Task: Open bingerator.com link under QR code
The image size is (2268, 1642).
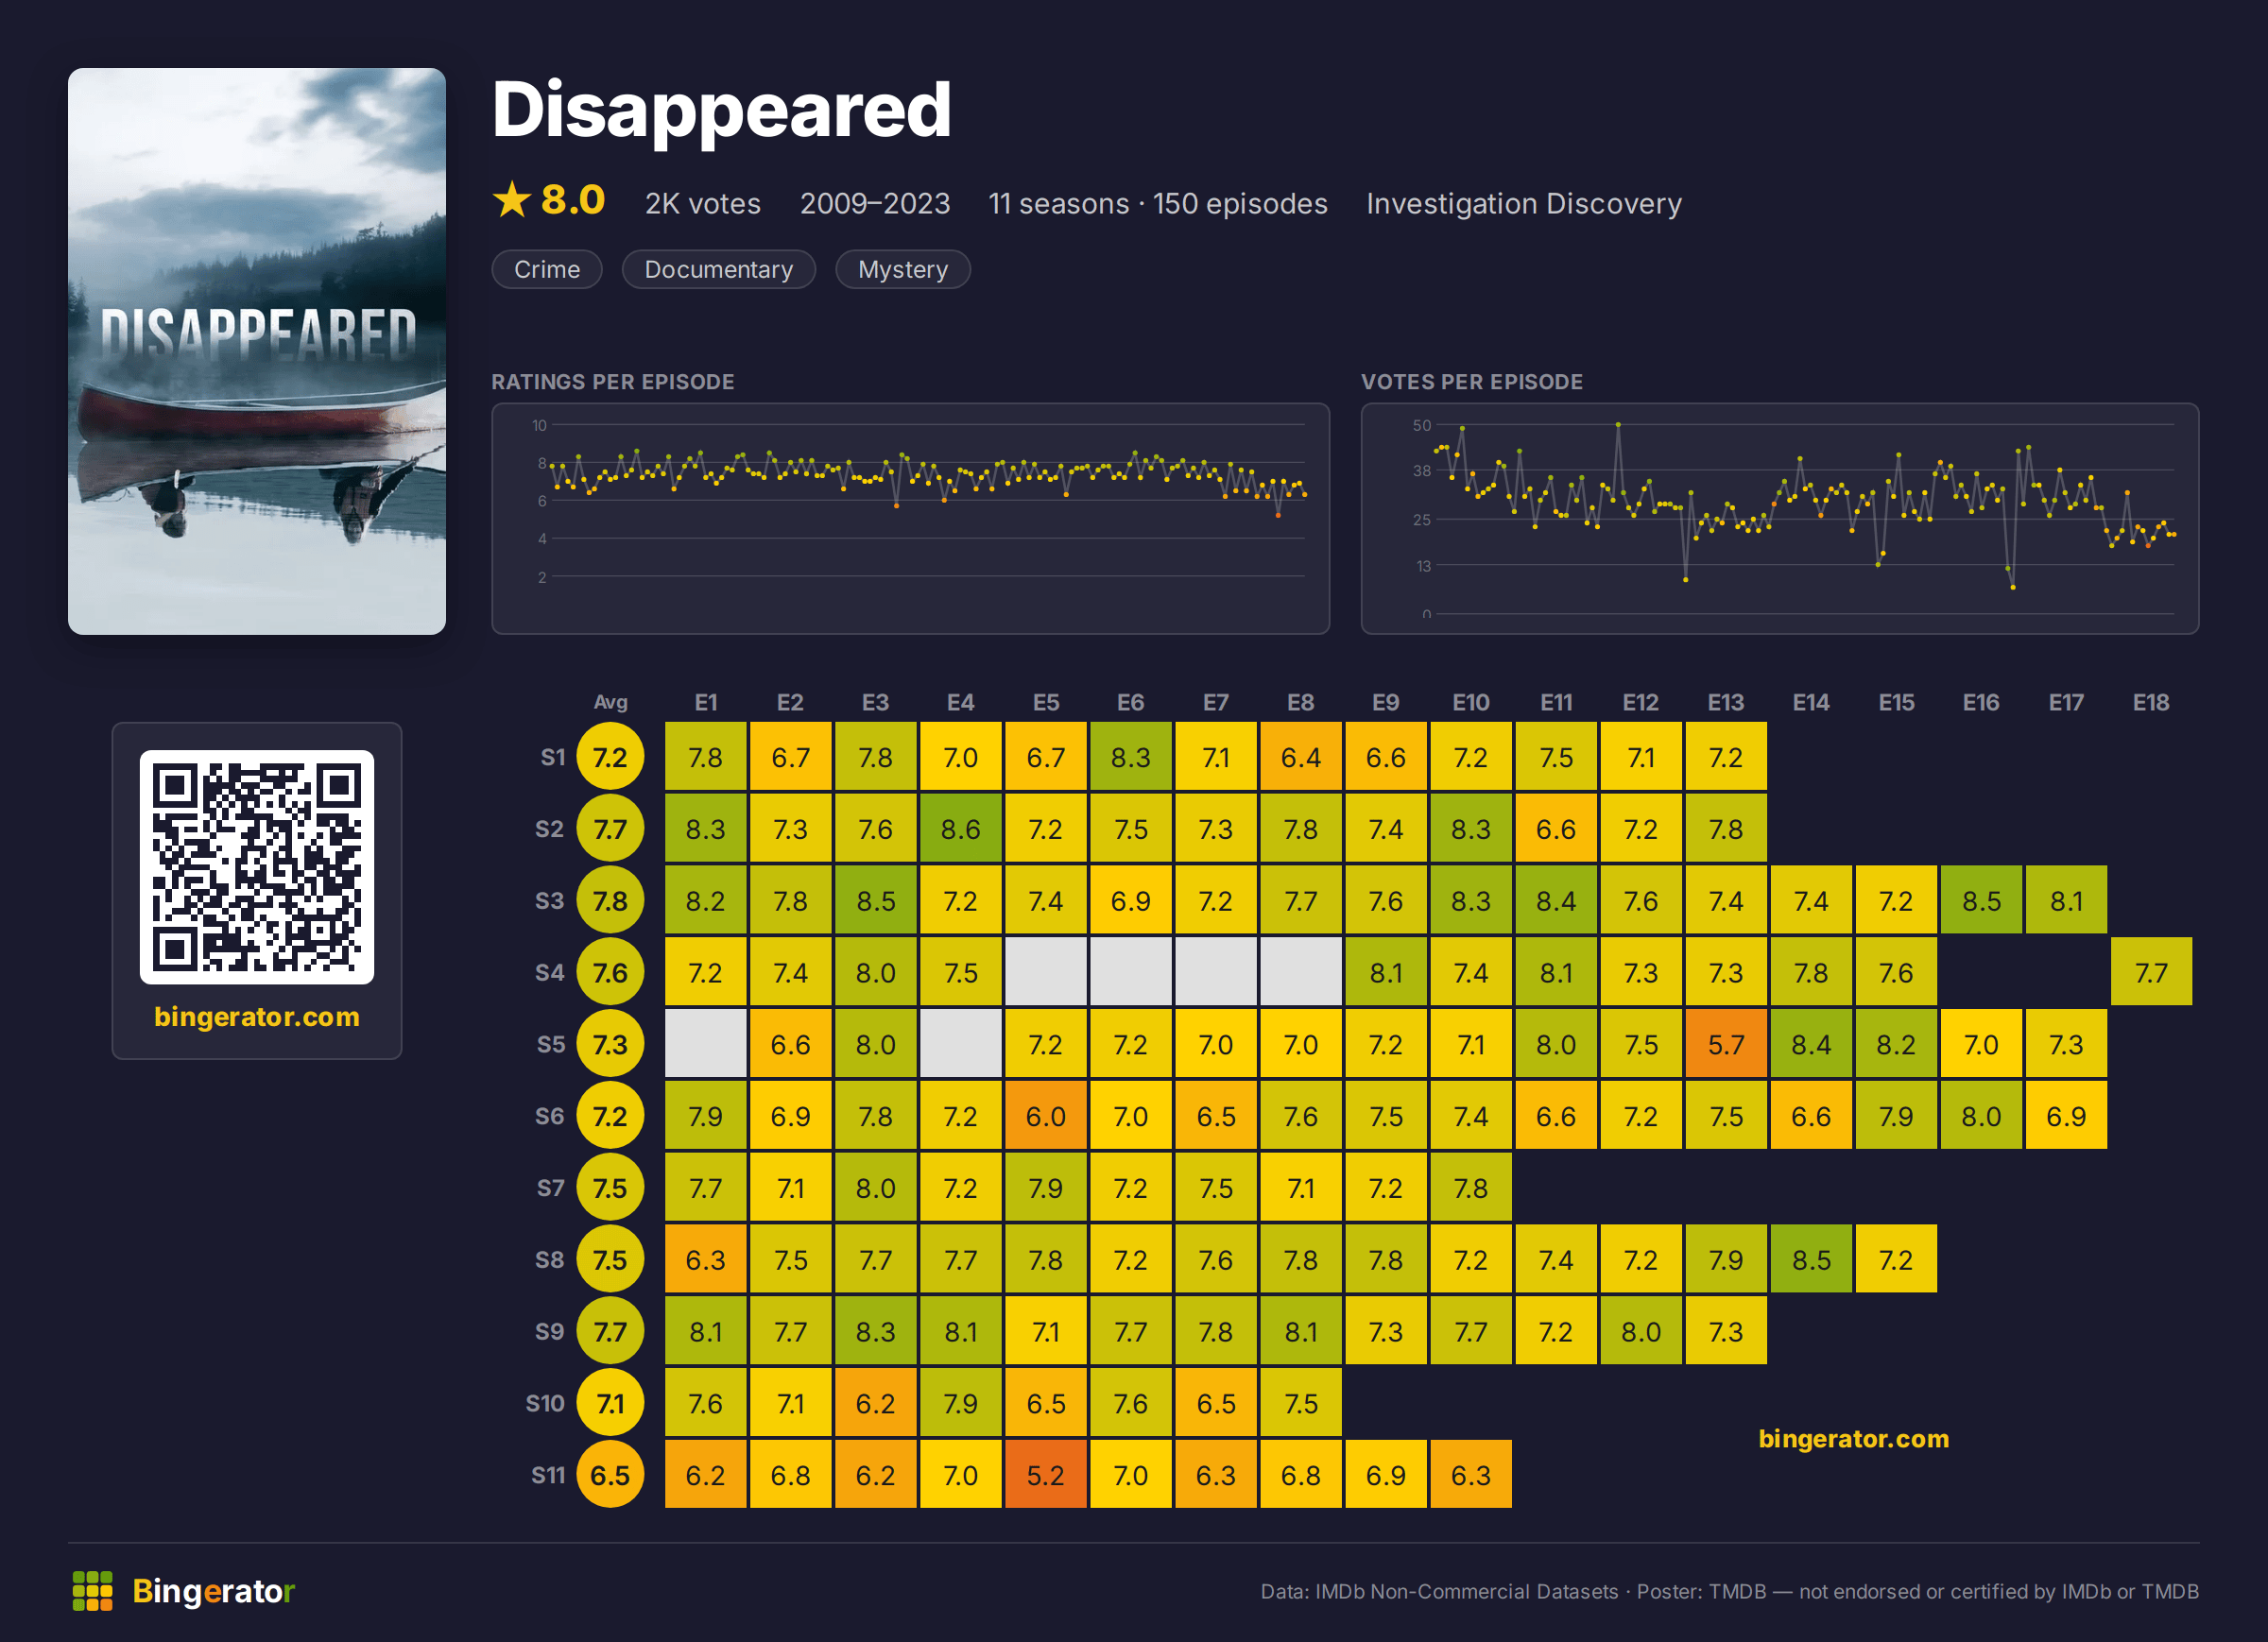Action: pos(257,1016)
